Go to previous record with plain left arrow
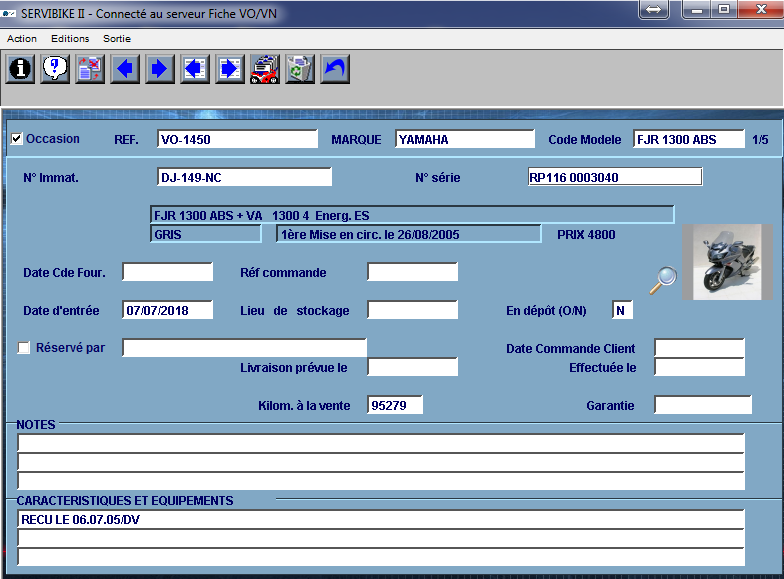784x579 pixels. 125,69
